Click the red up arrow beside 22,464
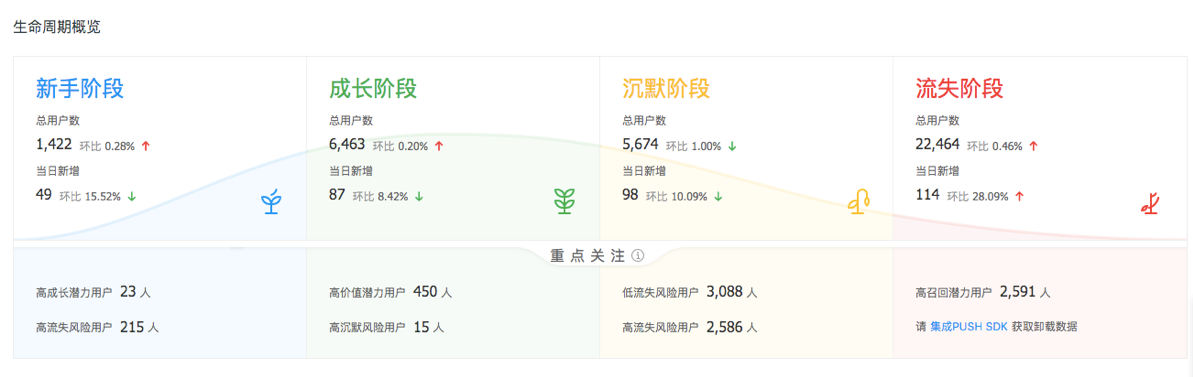Viewport: 1193px width, 377px height. point(1033,146)
